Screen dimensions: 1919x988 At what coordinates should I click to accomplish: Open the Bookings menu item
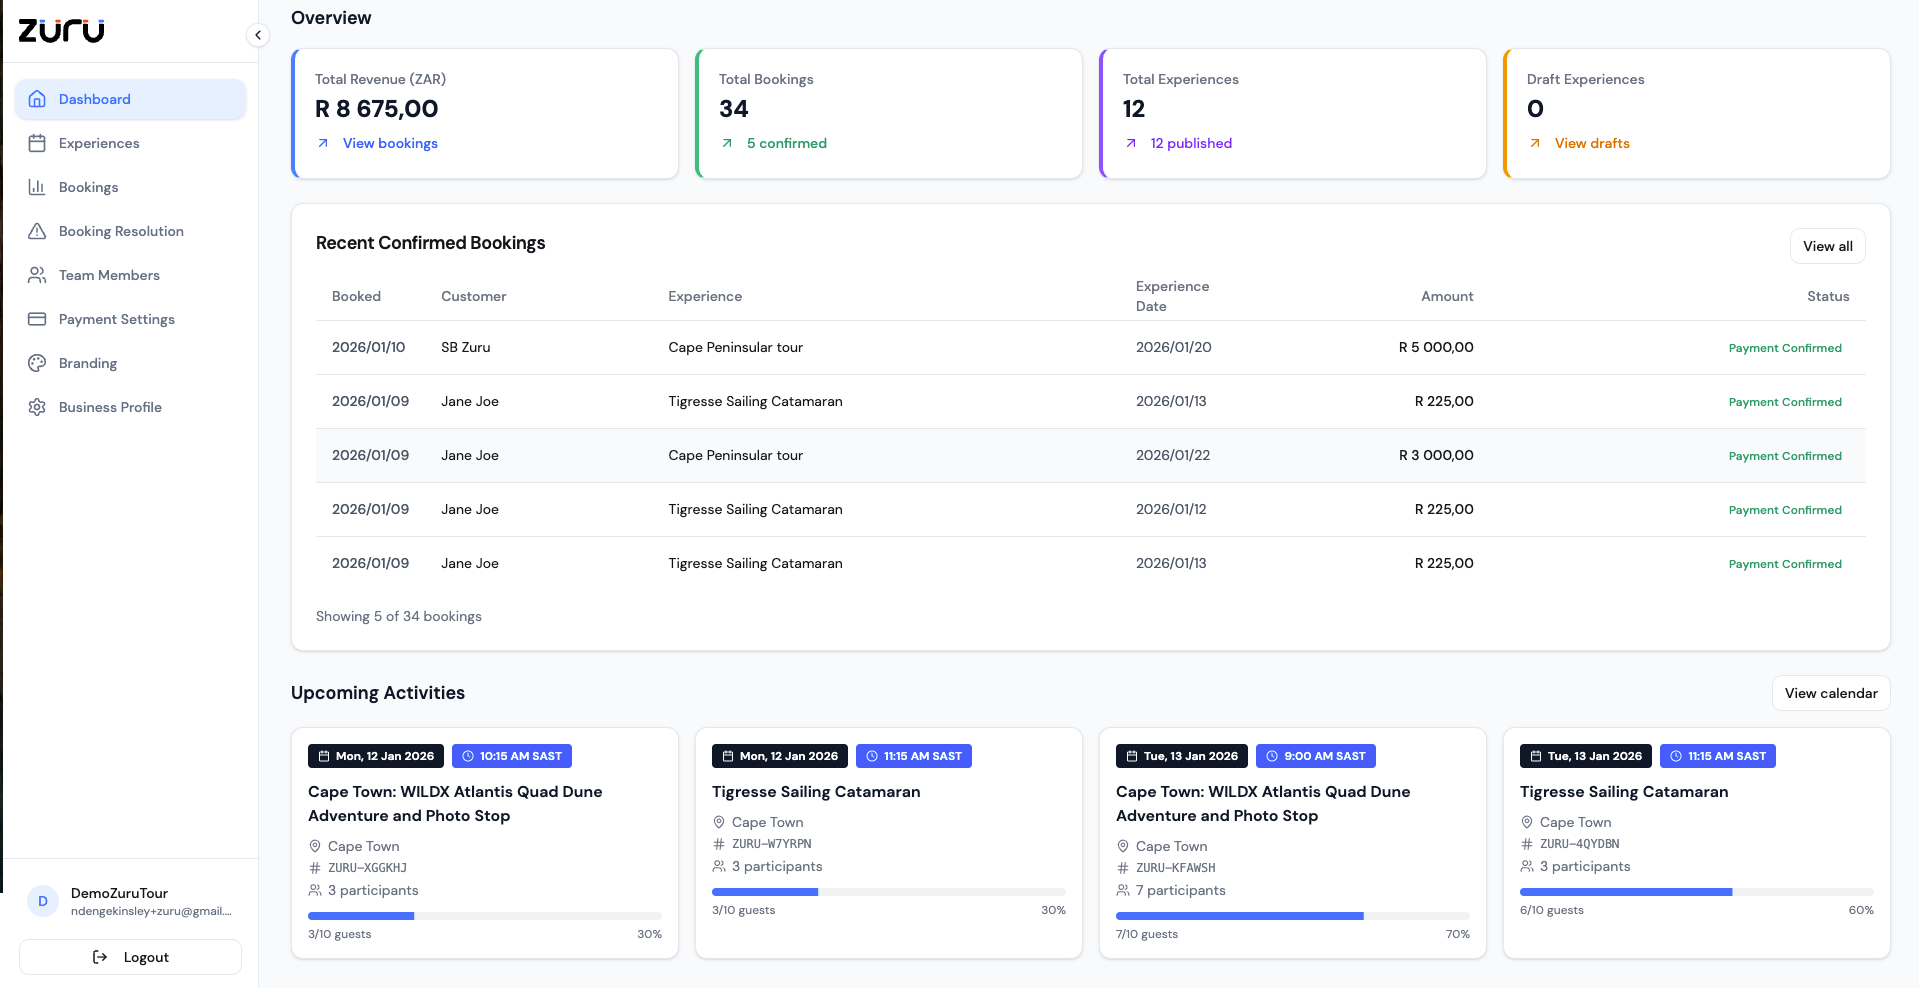pyautogui.click(x=88, y=187)
